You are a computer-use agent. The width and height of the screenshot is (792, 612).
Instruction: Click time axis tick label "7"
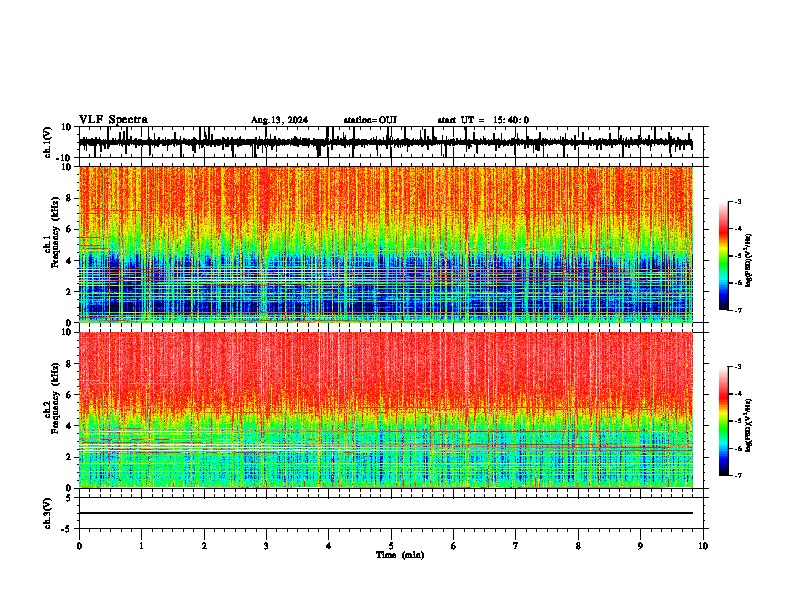click(x=516, y=546)
